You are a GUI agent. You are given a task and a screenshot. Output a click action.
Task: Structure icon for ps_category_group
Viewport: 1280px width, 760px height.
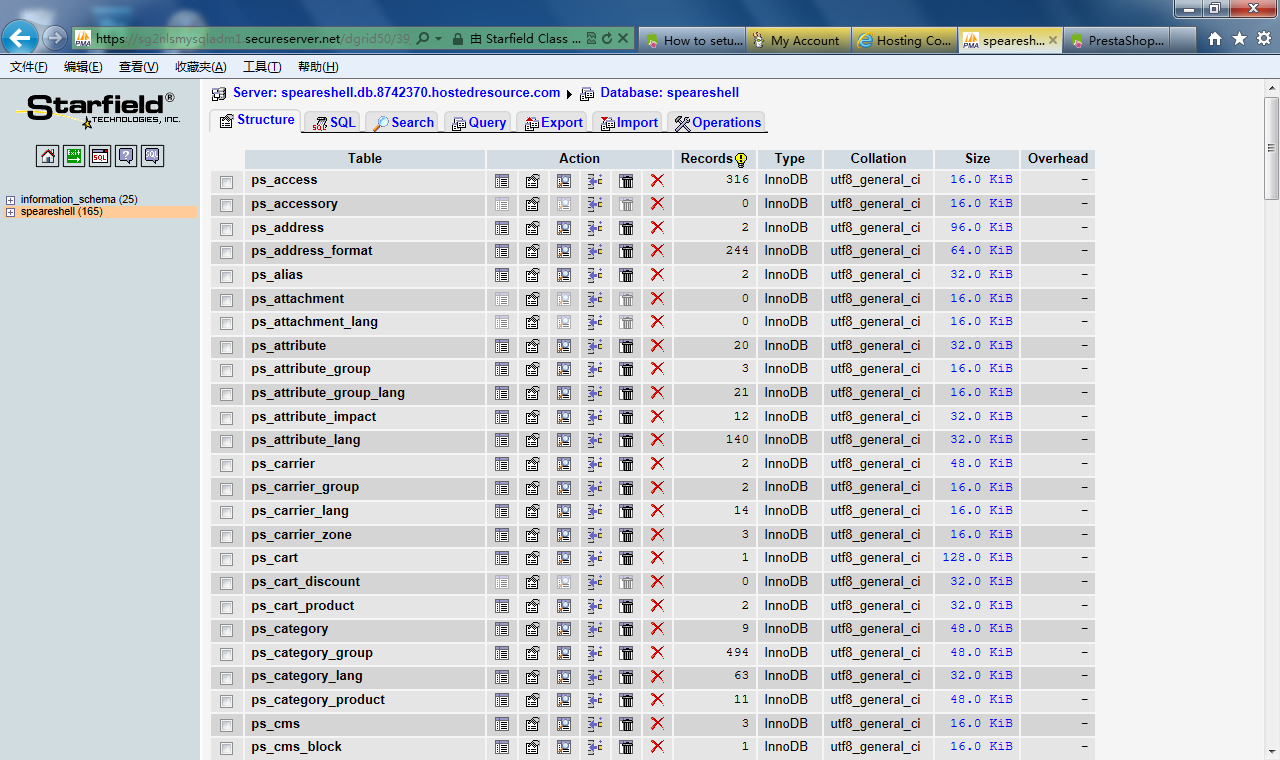[x=533, y=653]
